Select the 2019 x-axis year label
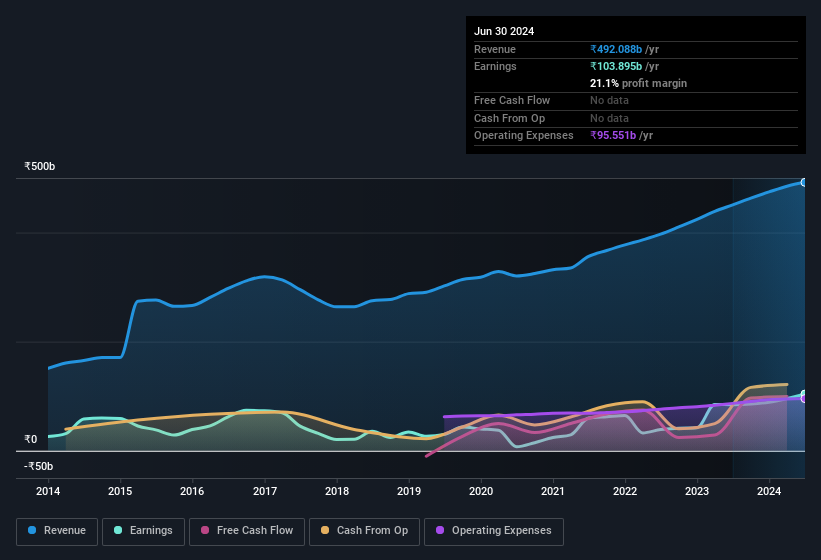Viewport: 821px width, 560px height. (409, 491)
